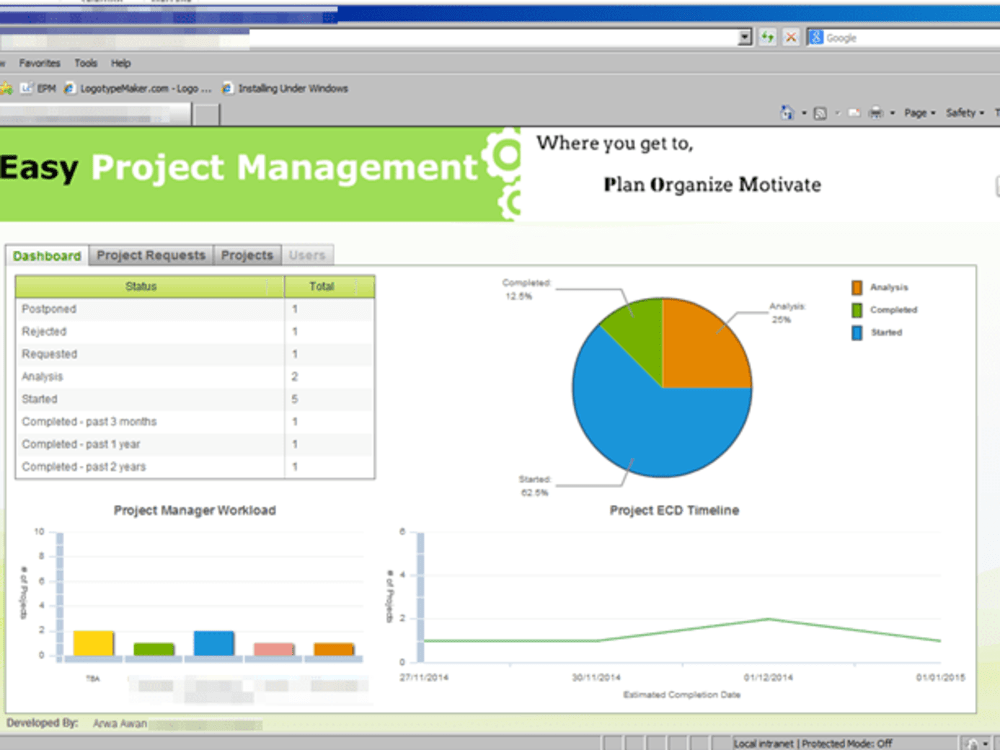Screen dimensions: 1000x750
Task: Select the greyed-out Users tab
Action: click(307, 255)
